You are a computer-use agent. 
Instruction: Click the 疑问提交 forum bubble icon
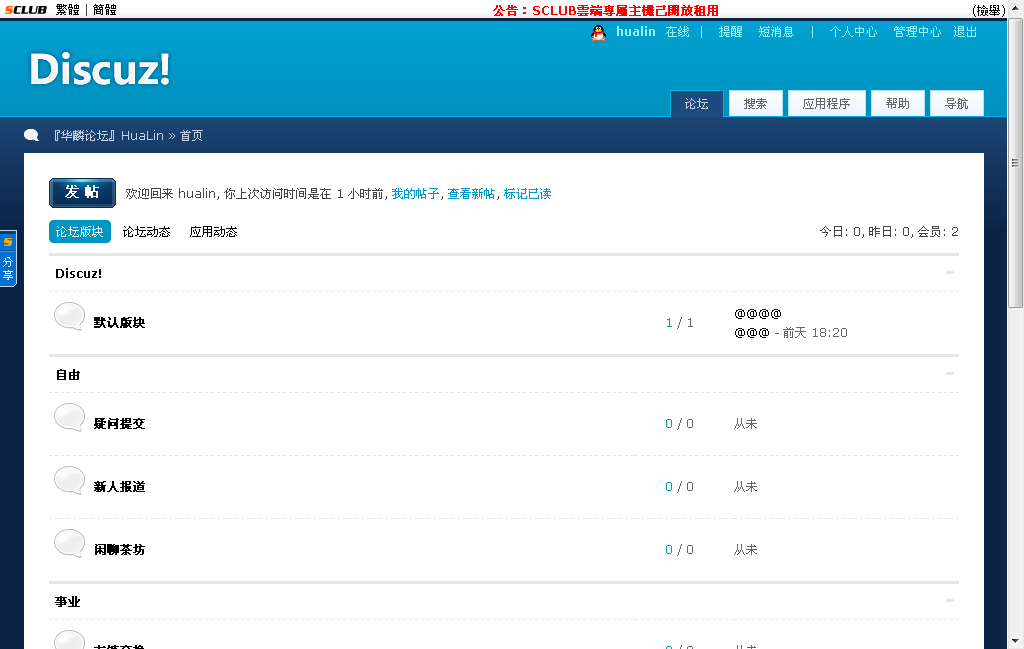coord(69,418)
